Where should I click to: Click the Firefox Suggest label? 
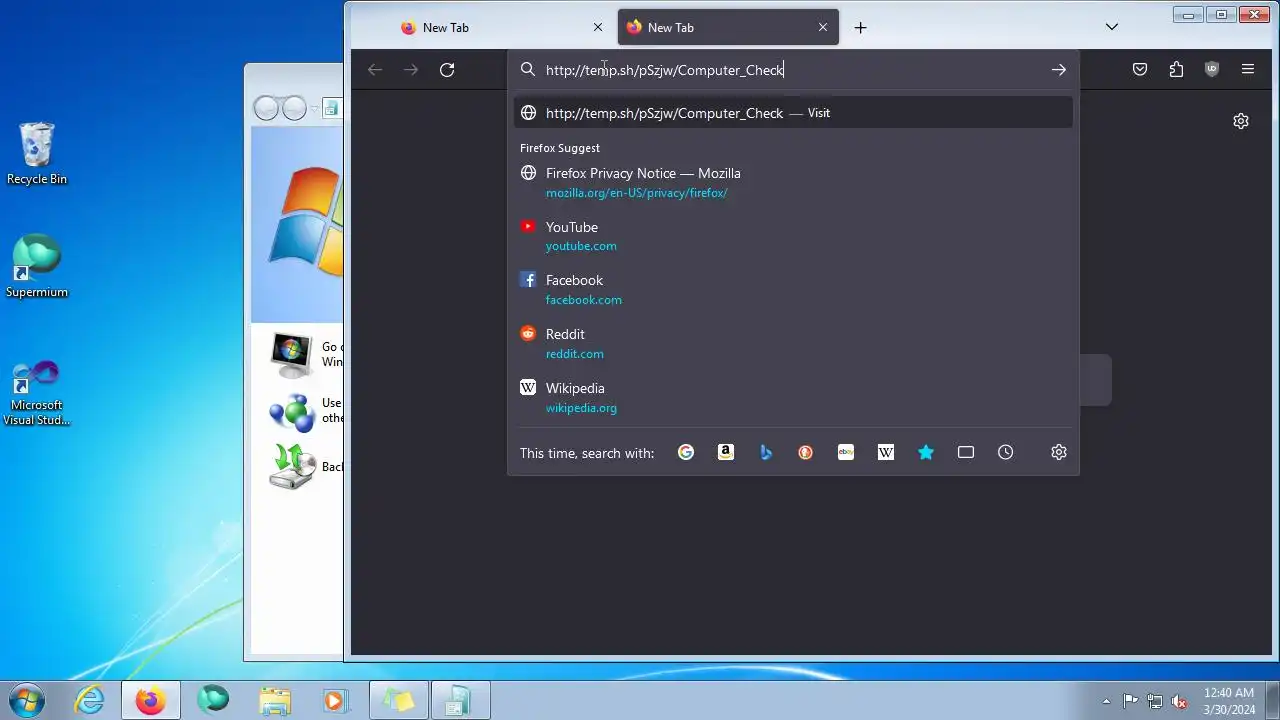(560, 148)
